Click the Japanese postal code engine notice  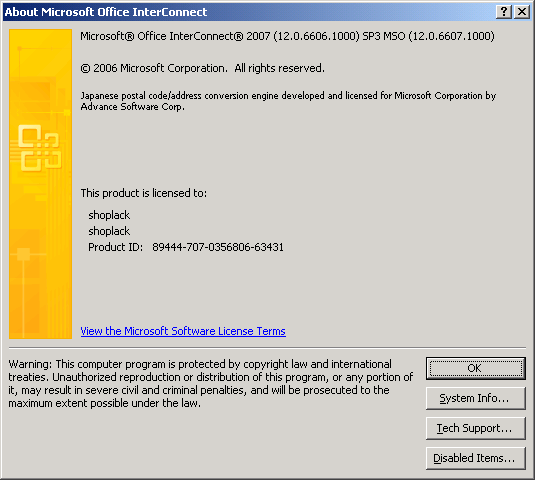[288, 101]
